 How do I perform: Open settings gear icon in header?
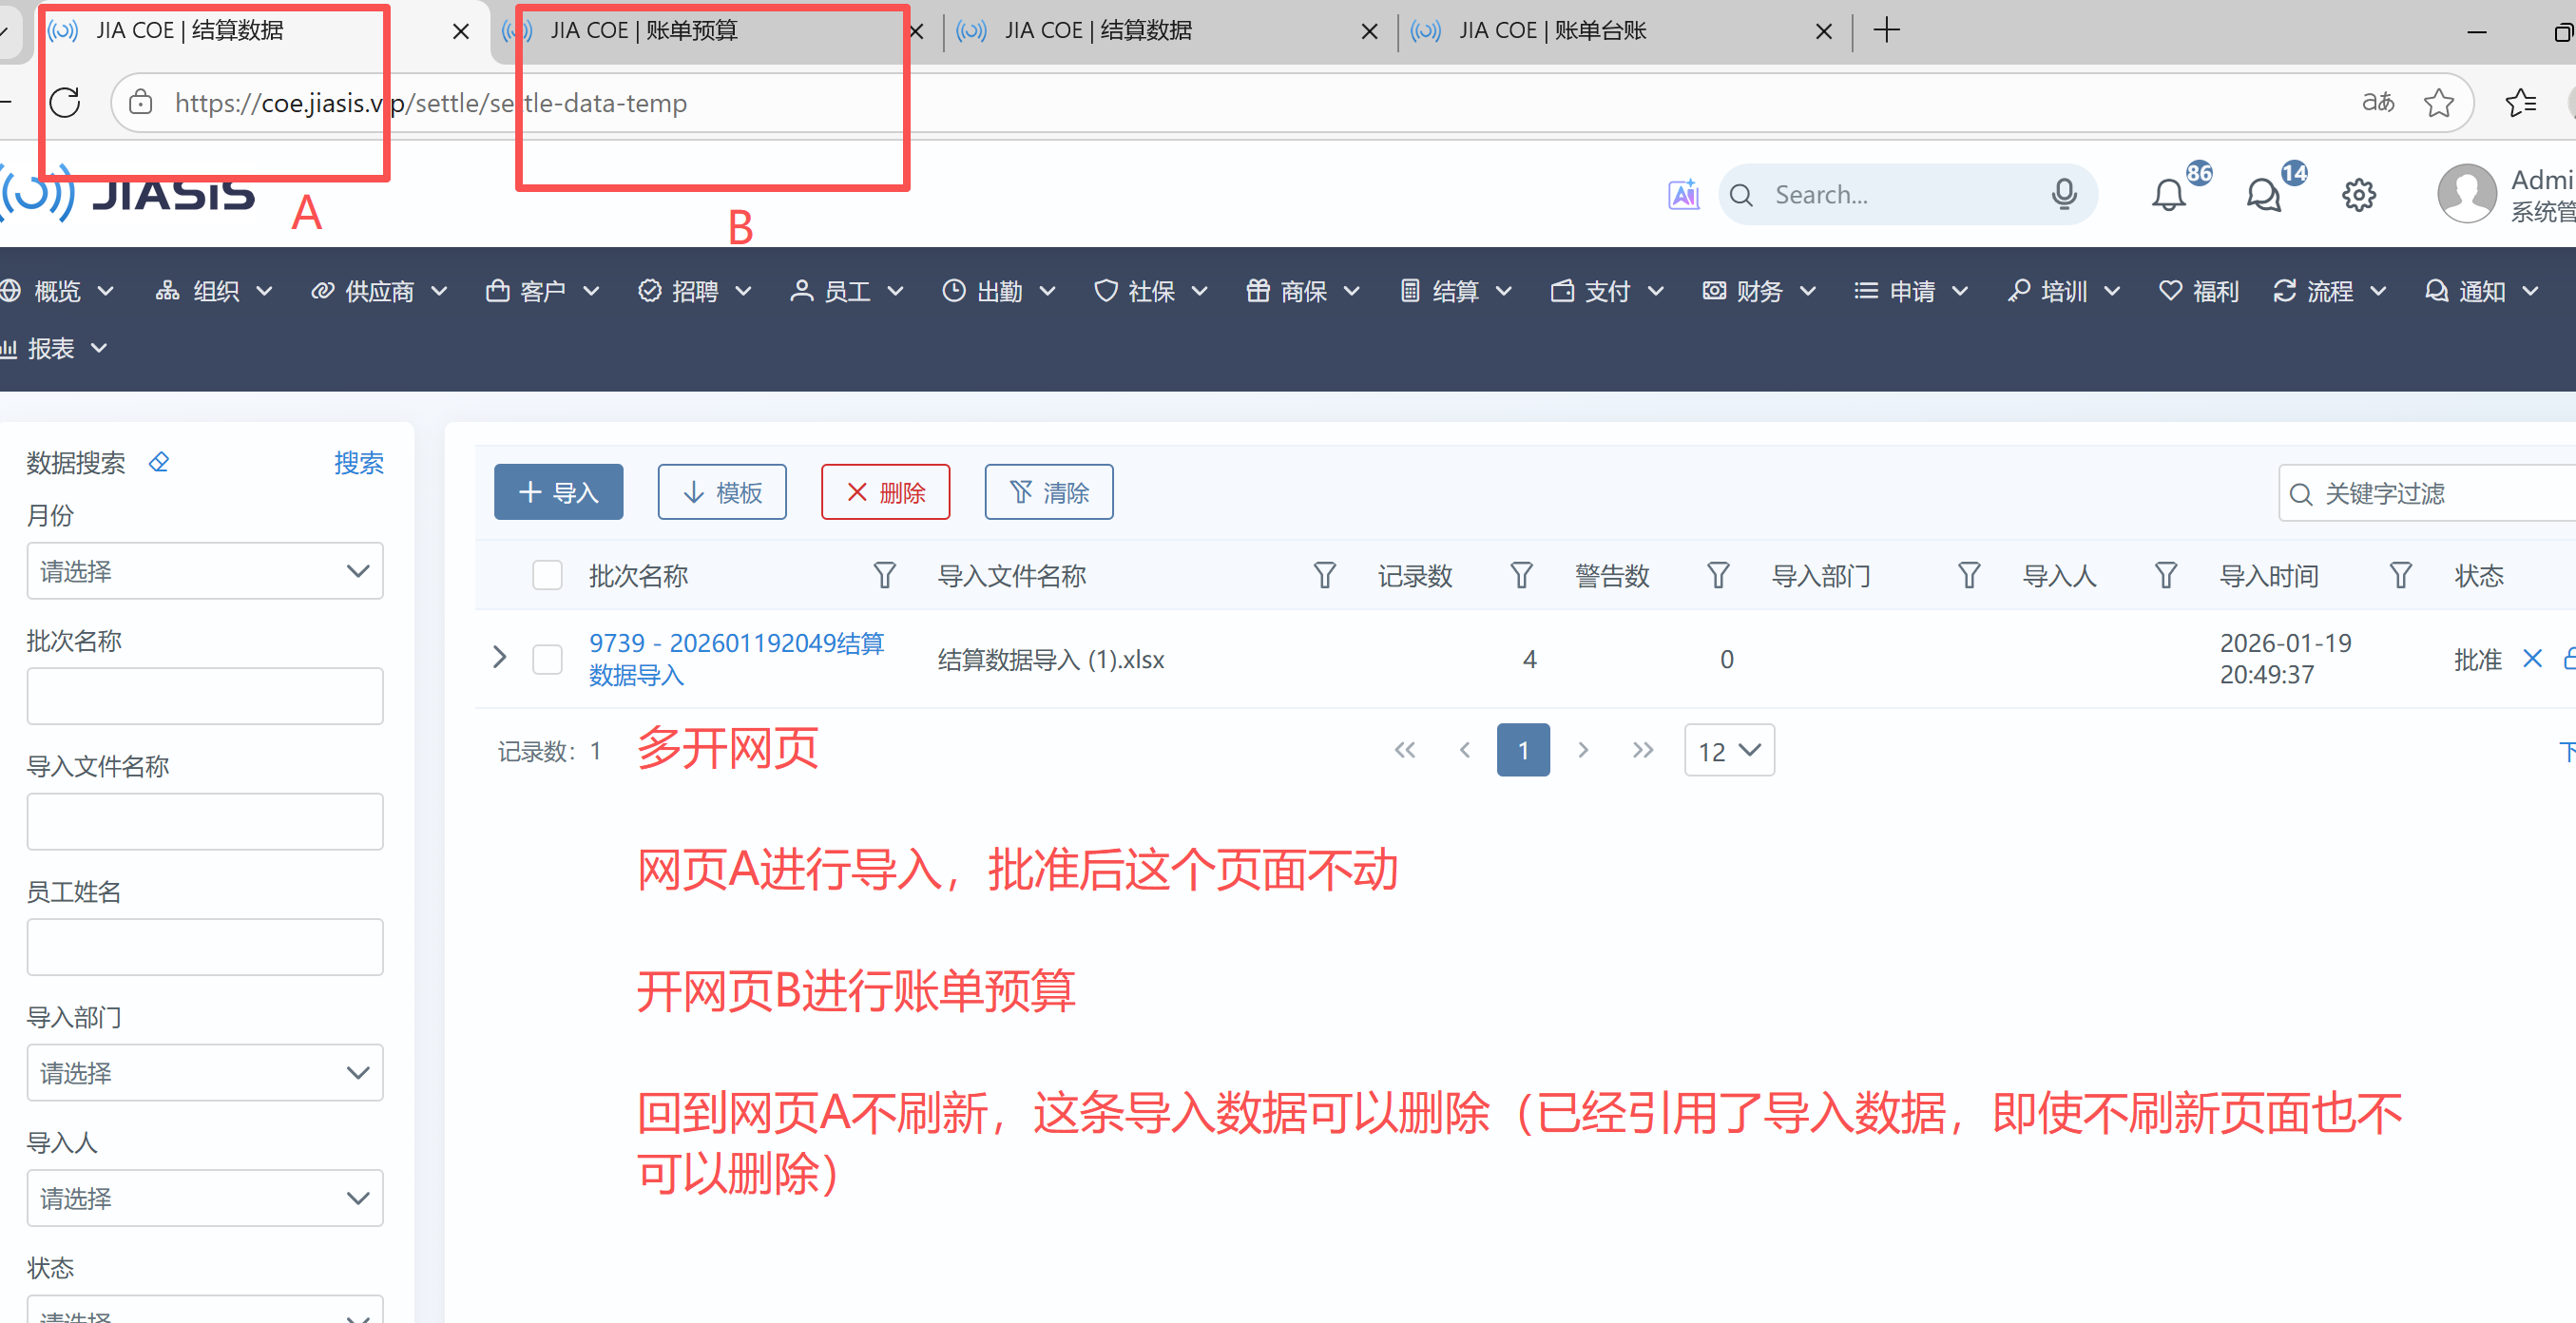pos(2358,195)
